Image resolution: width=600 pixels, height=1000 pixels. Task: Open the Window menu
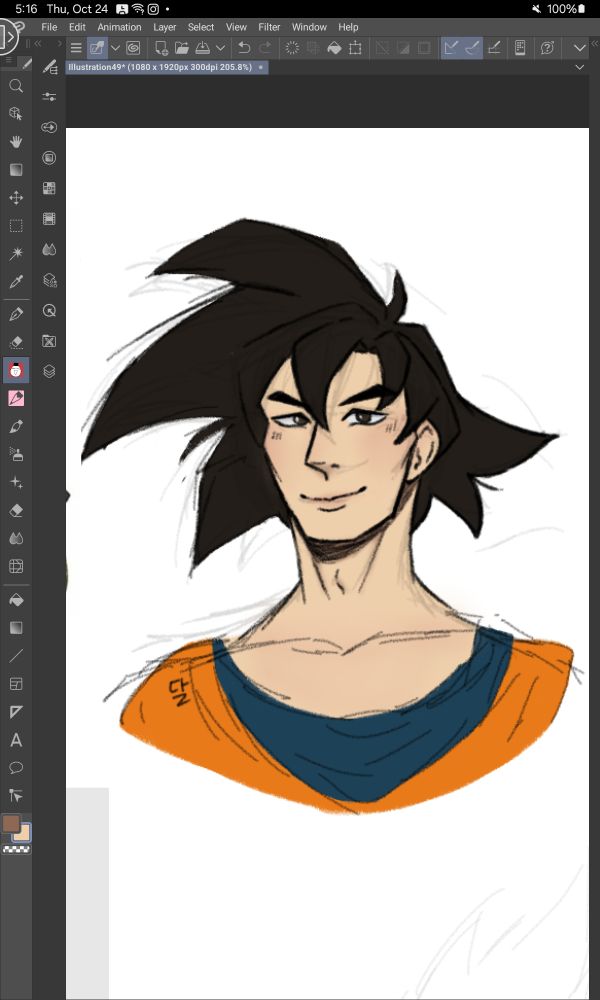pyautogui.click(x=309, y=27)
